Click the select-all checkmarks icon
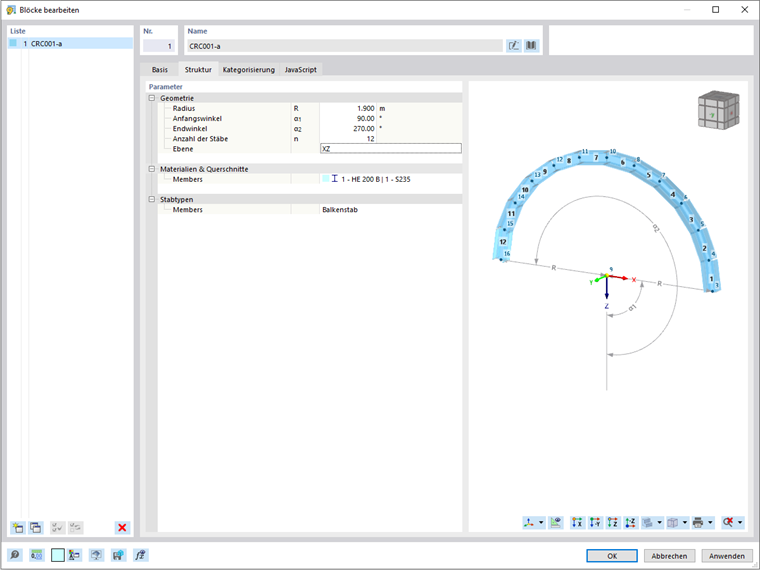The width and height of the screenshot is (760, 570). [57, 527]
